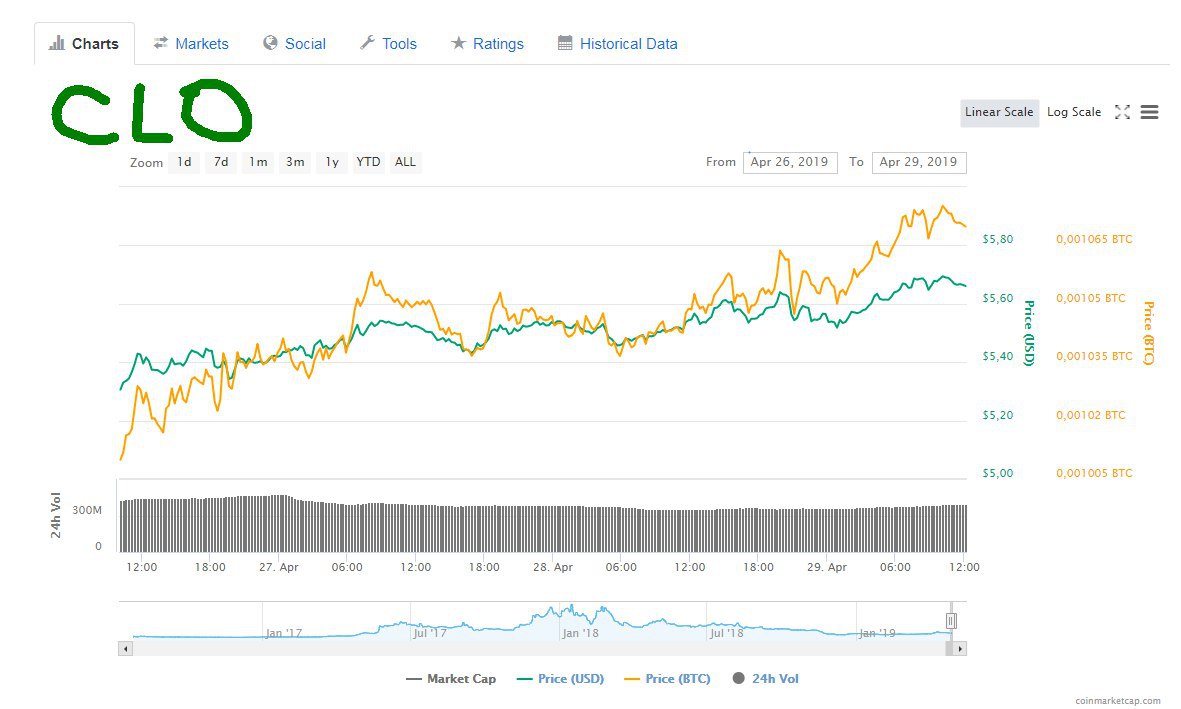
Task: Click the right scroll arrow of navigator
Action: tap(960, 649)
